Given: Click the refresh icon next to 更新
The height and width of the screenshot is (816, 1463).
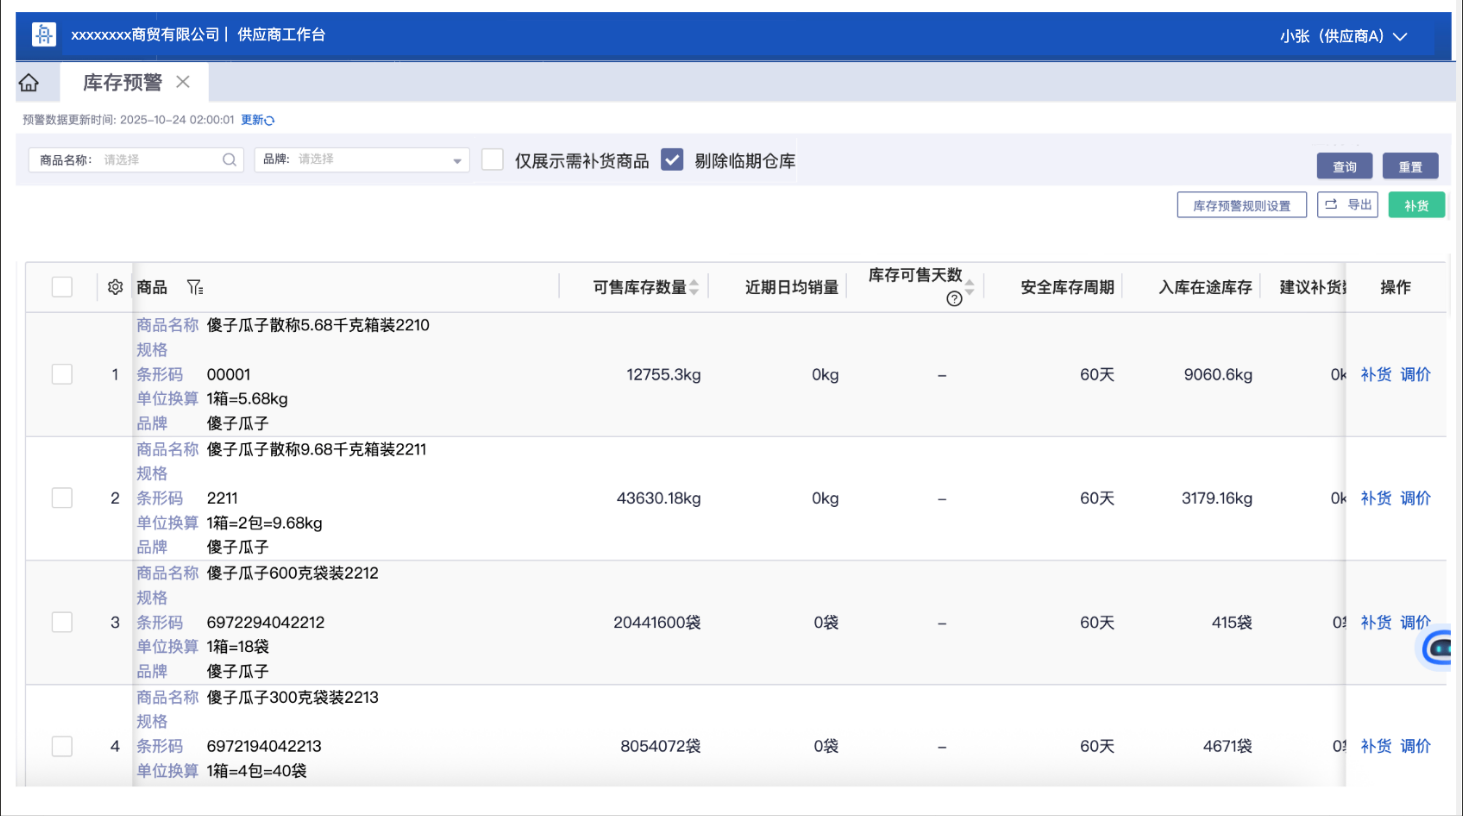Looking at the screenshot, I should tap(269, 121).
